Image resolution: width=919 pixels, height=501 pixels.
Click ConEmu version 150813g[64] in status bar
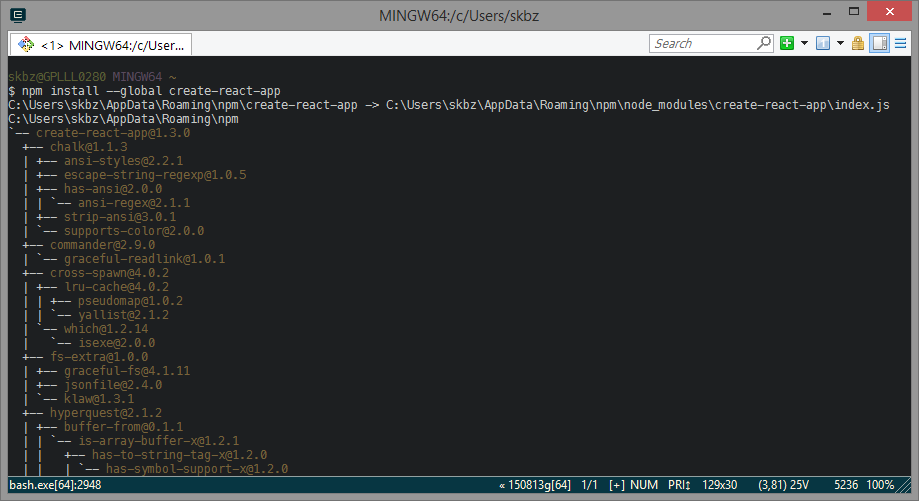click(x=535, y=485)
